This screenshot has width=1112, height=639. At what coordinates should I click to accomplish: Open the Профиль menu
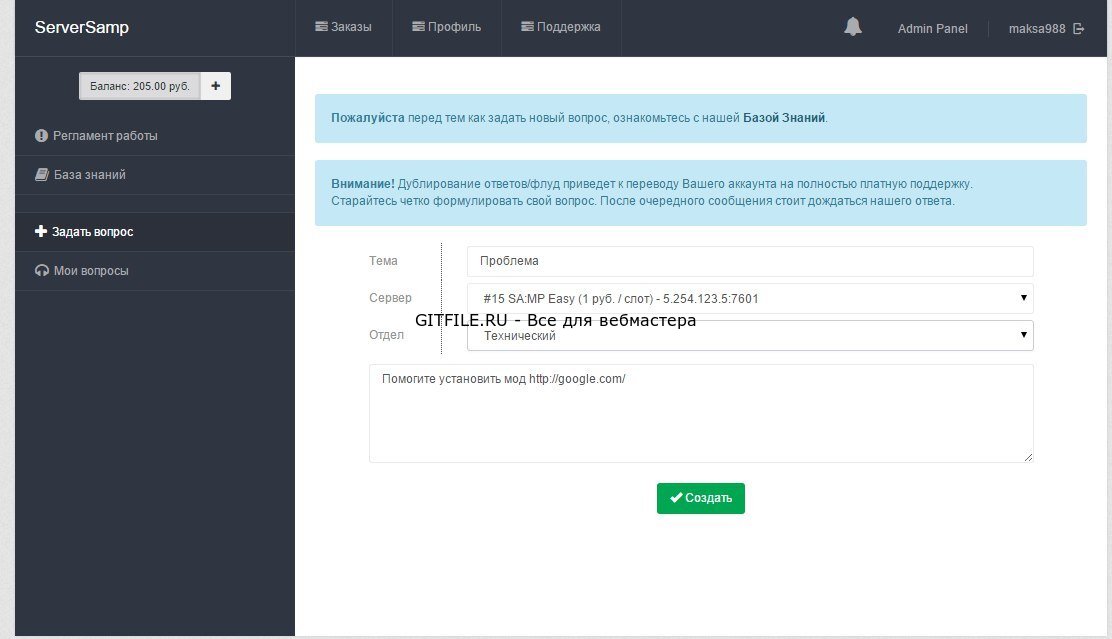pos(447,27)
